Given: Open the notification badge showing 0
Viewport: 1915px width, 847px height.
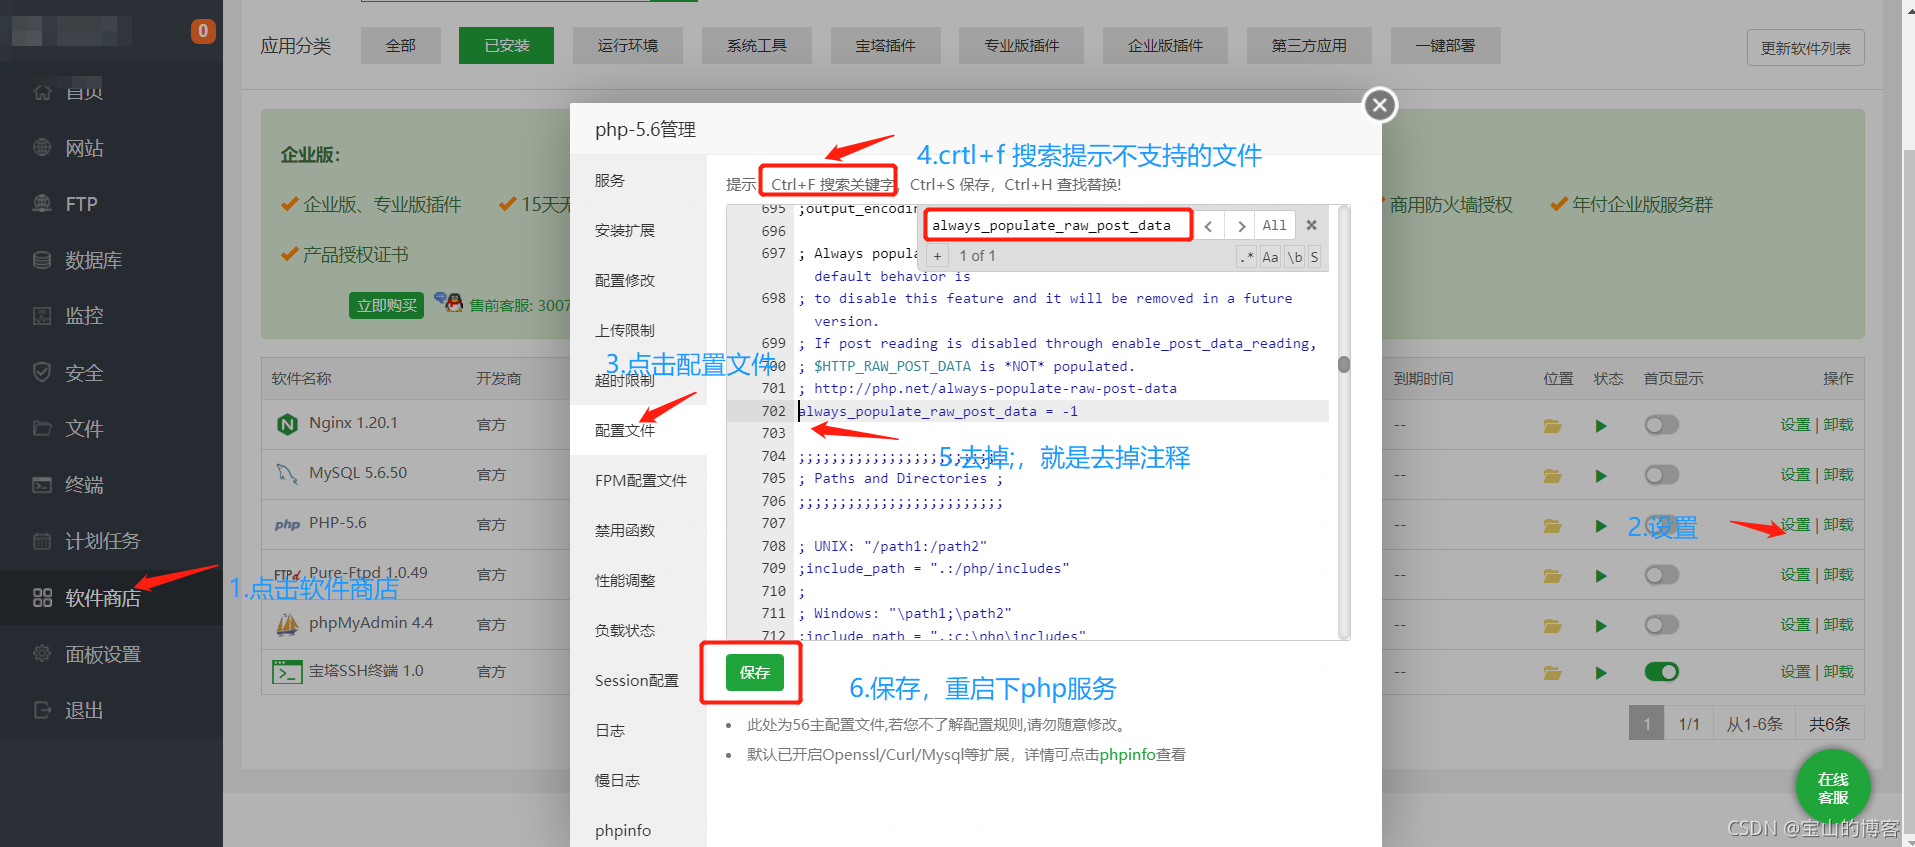Looking at the screenshot, I should [203, 31].
